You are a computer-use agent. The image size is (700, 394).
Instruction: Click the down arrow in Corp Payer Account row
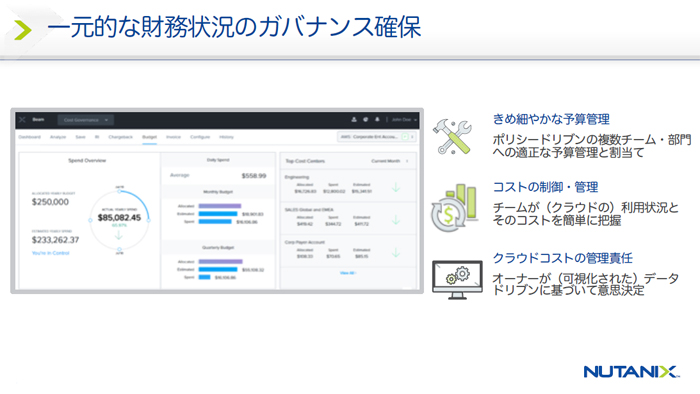click(x=396, y=253)
